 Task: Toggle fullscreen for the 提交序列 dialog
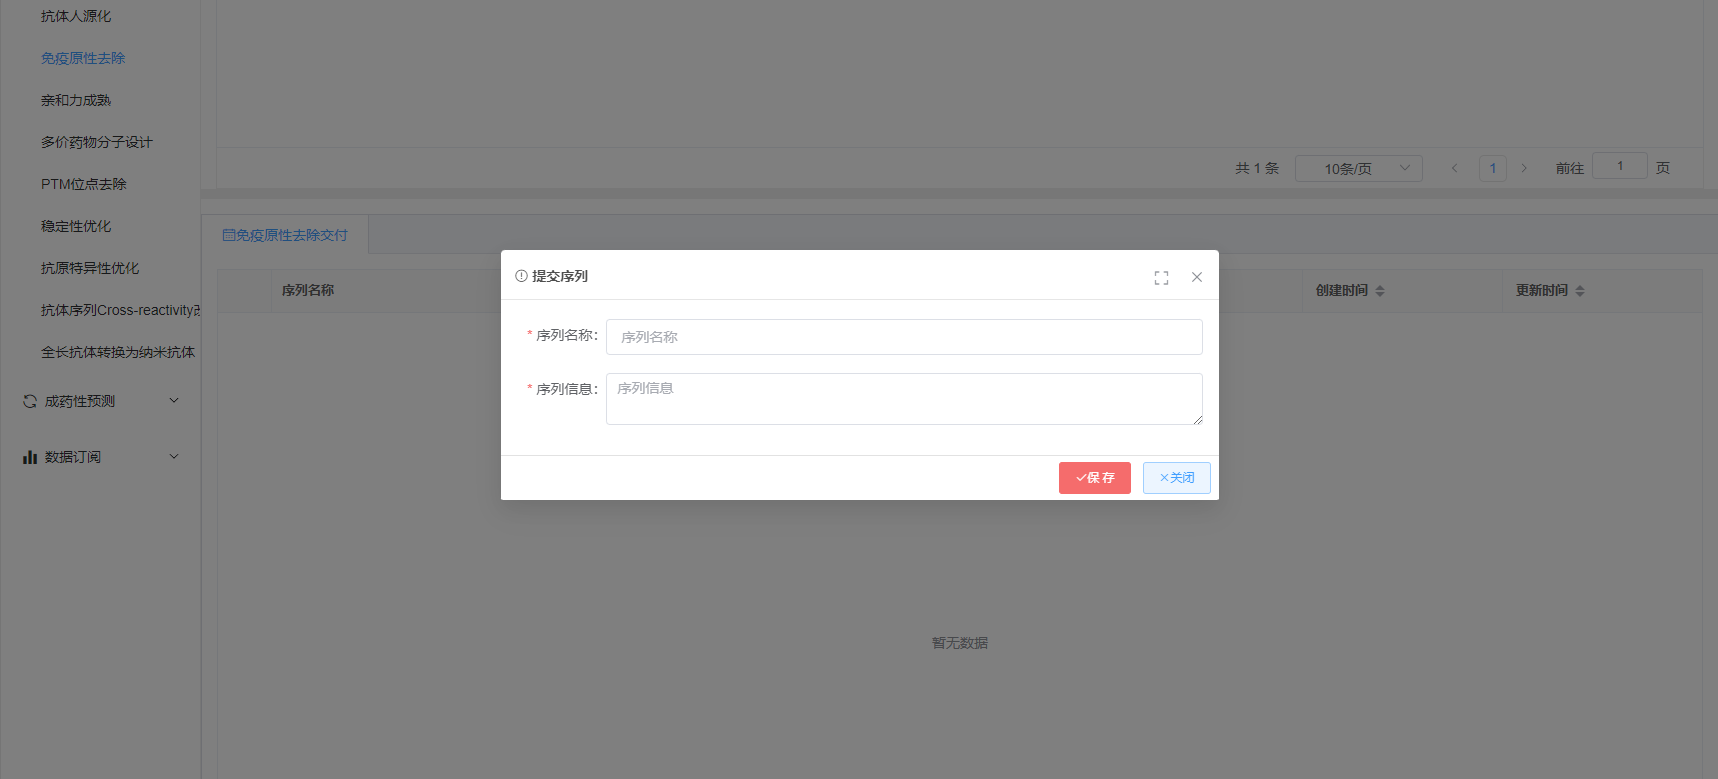[x=1161, y=278]
